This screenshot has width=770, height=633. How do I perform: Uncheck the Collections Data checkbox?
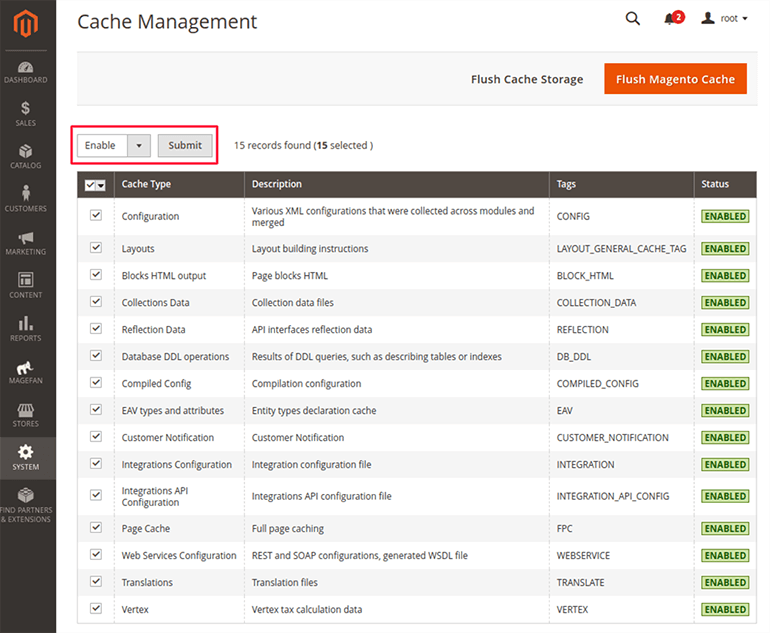point(96,302)
